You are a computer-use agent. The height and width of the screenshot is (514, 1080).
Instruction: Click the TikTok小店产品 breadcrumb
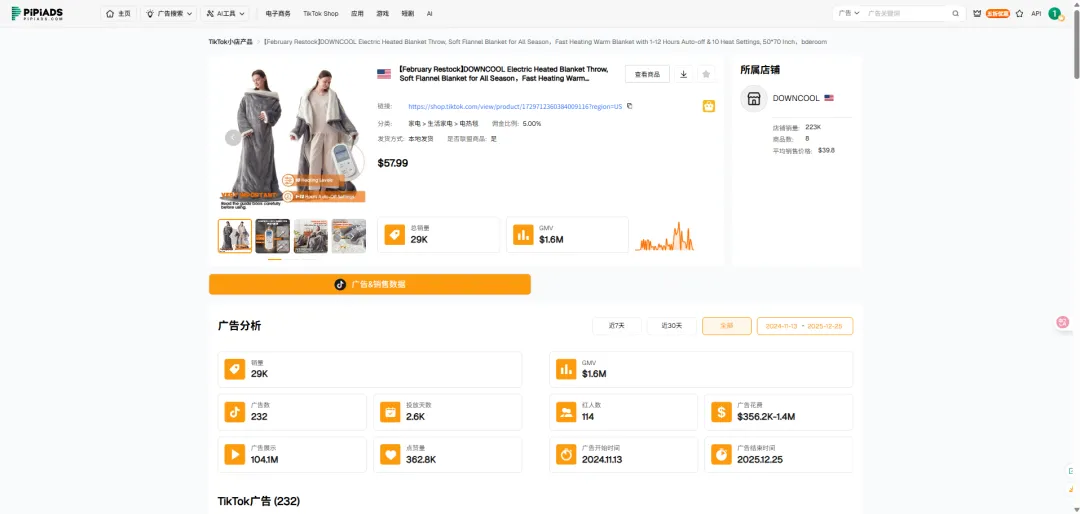[x=231, y=42]
